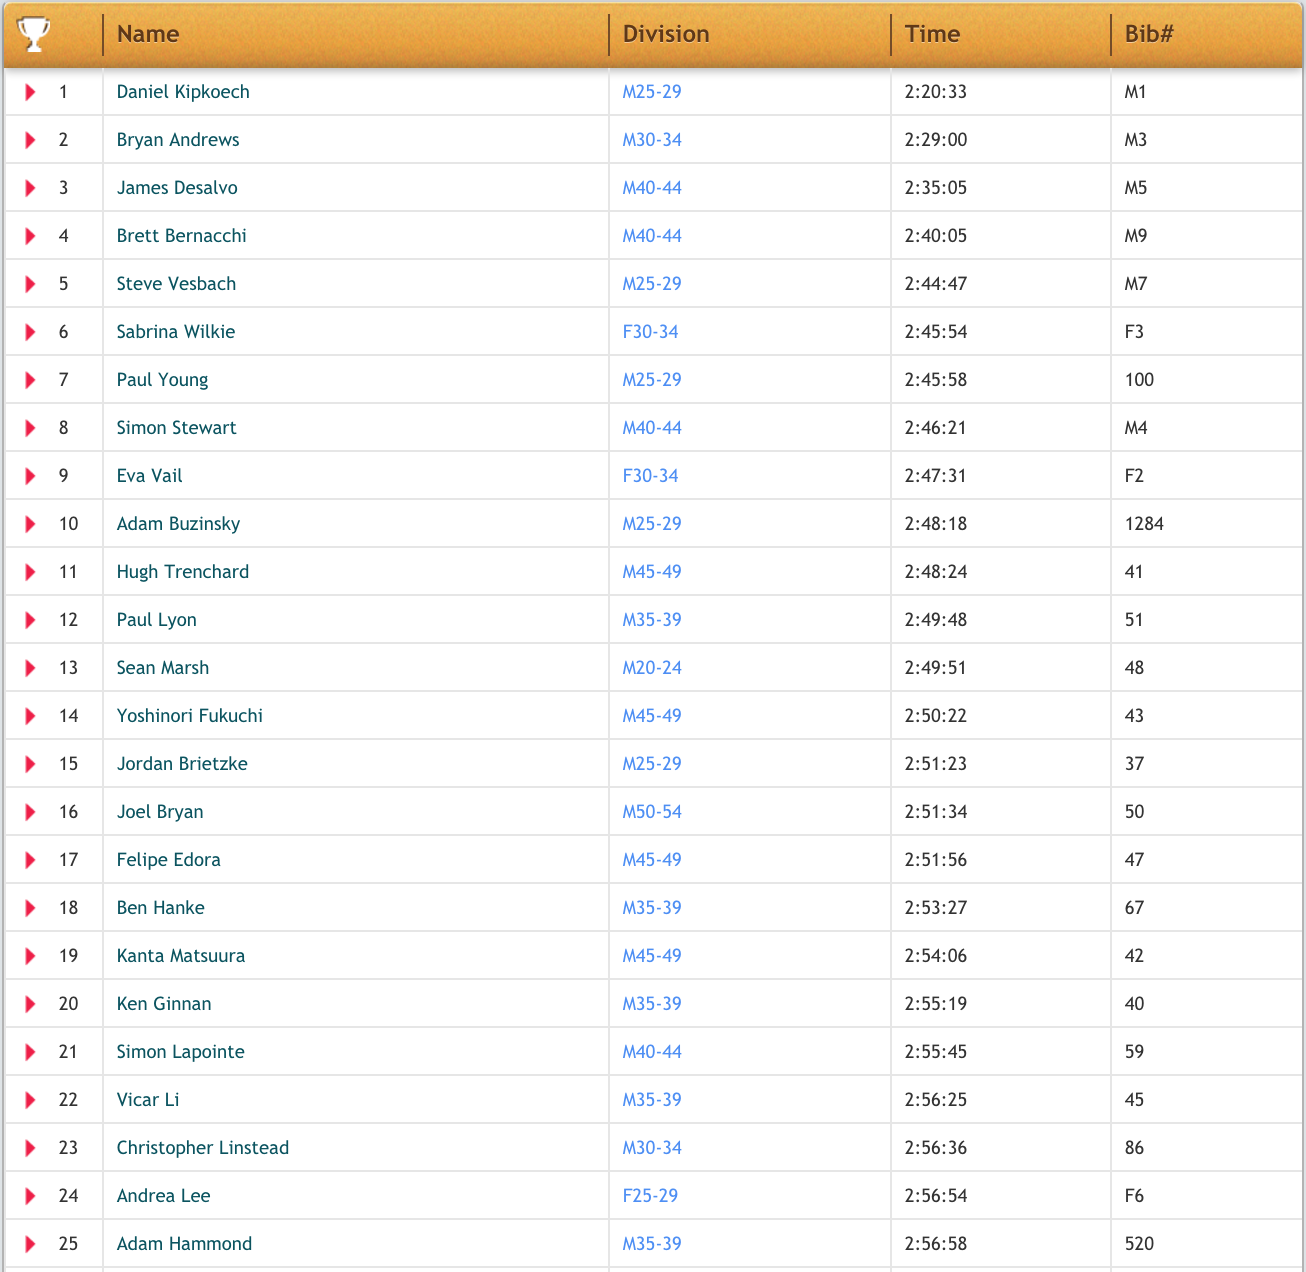Select bib number F6
Screen dimensions: 1306x1272
tap(1134, 1196)
